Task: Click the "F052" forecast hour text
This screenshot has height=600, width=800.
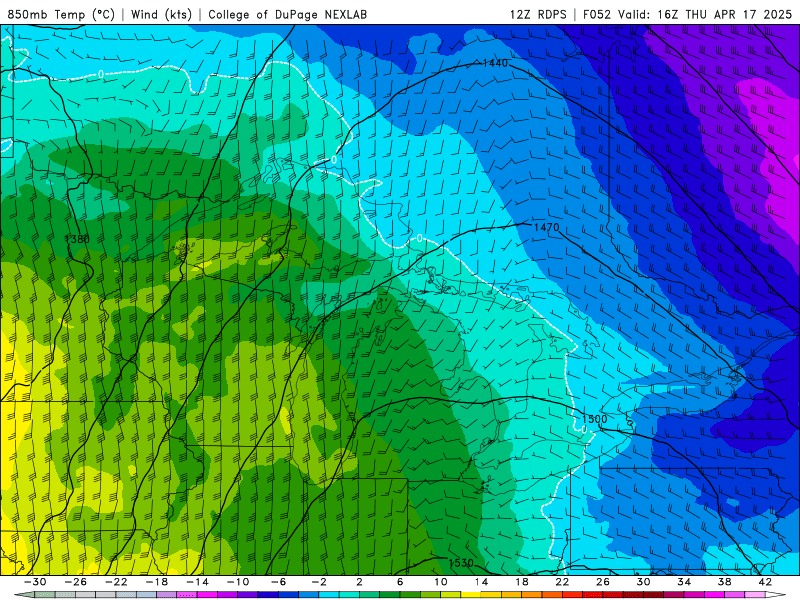Action: coord(596,14)
